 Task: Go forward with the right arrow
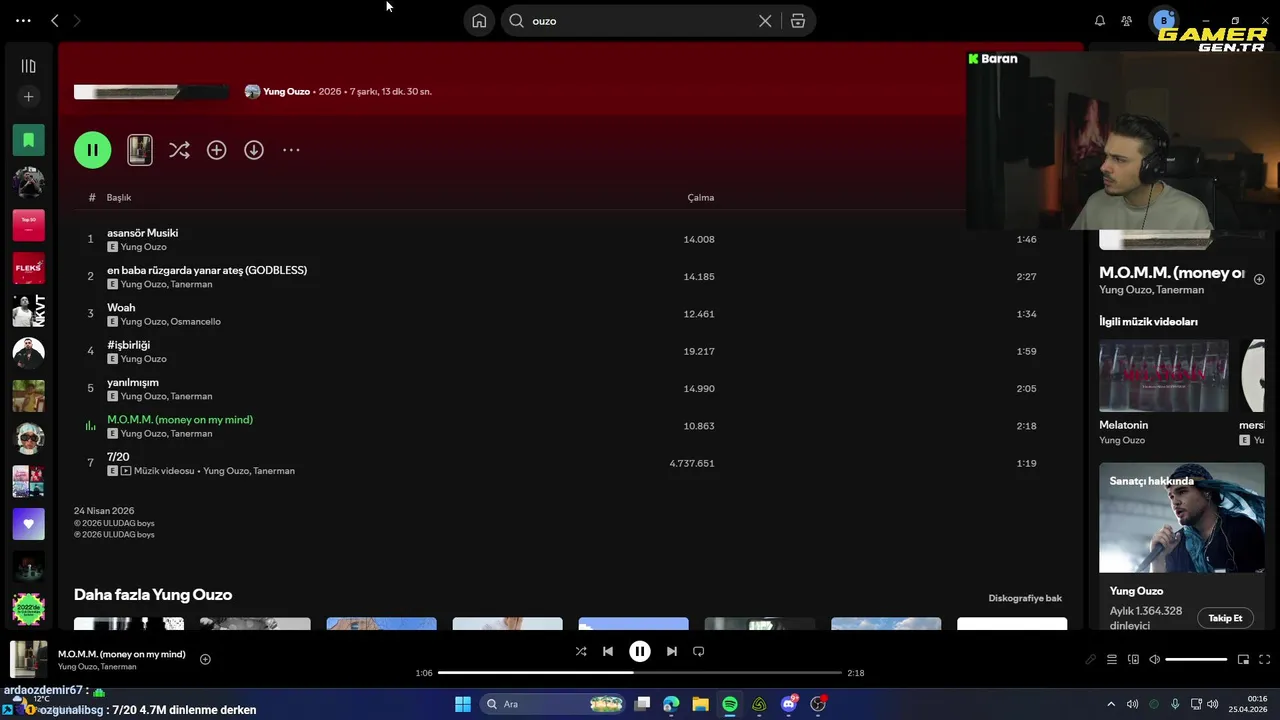77,21
